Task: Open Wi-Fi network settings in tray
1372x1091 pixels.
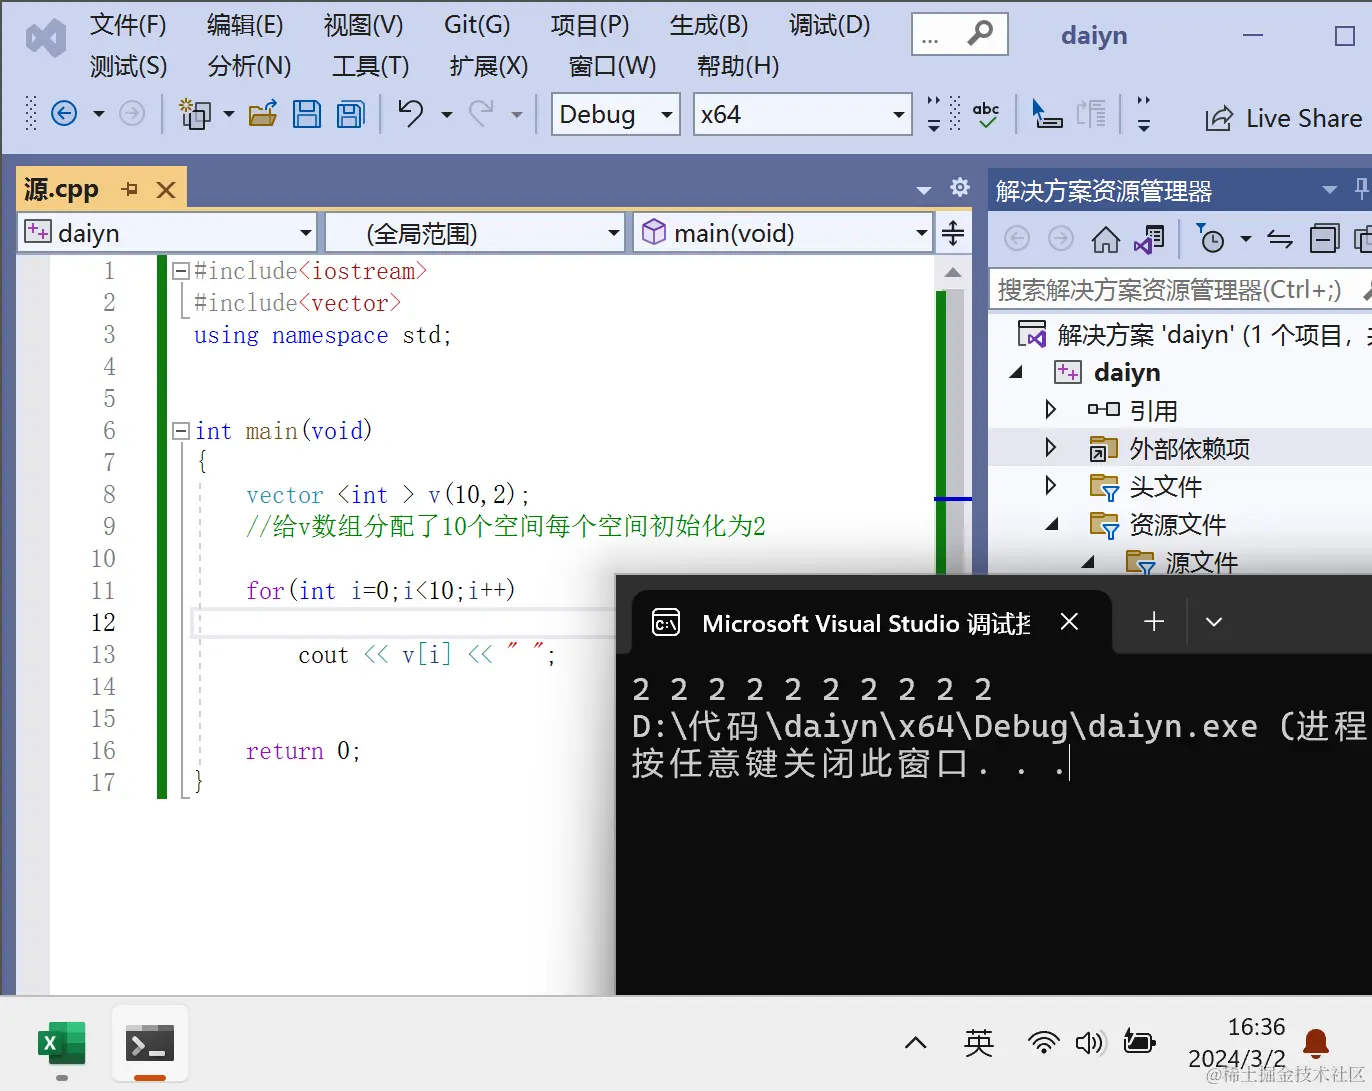Action: click(x=1043, y=1043)
